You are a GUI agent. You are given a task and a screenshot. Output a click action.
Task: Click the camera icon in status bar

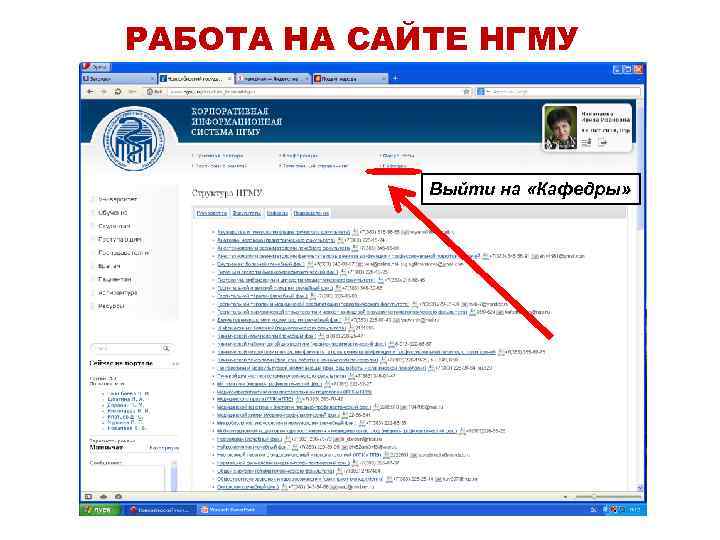(x=118, y=496)
